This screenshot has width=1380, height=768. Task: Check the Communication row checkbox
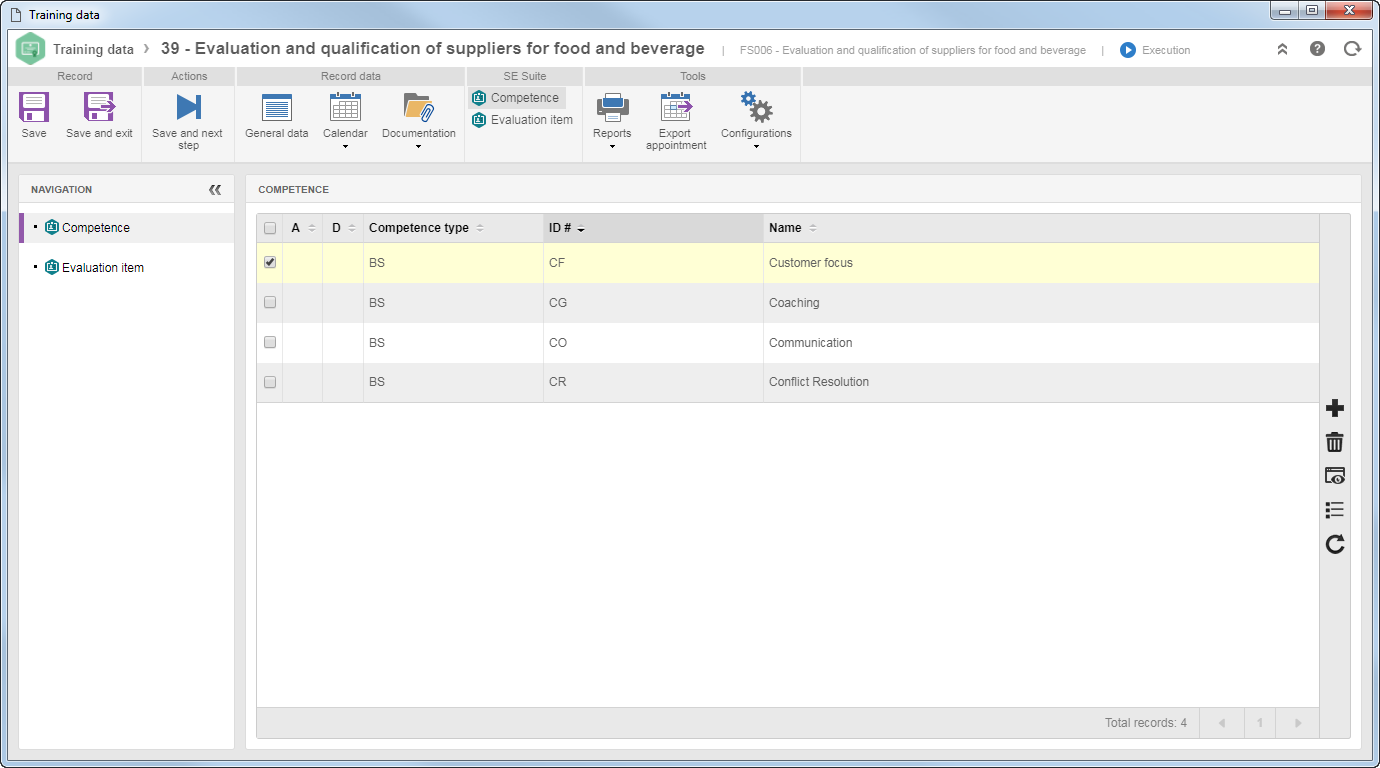tap(270, 342)
